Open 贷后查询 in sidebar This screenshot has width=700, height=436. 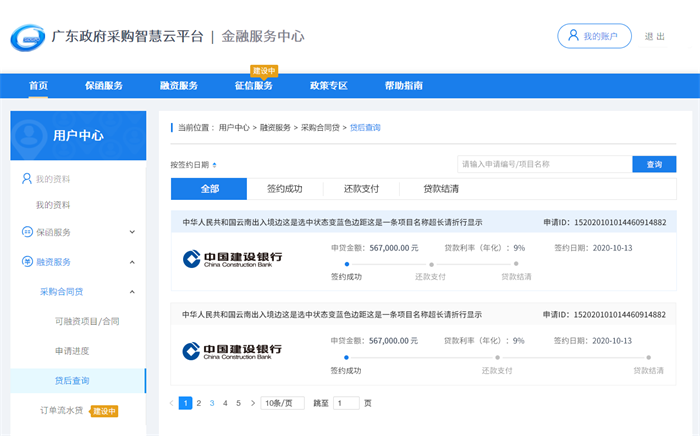[x=78, y=381]
